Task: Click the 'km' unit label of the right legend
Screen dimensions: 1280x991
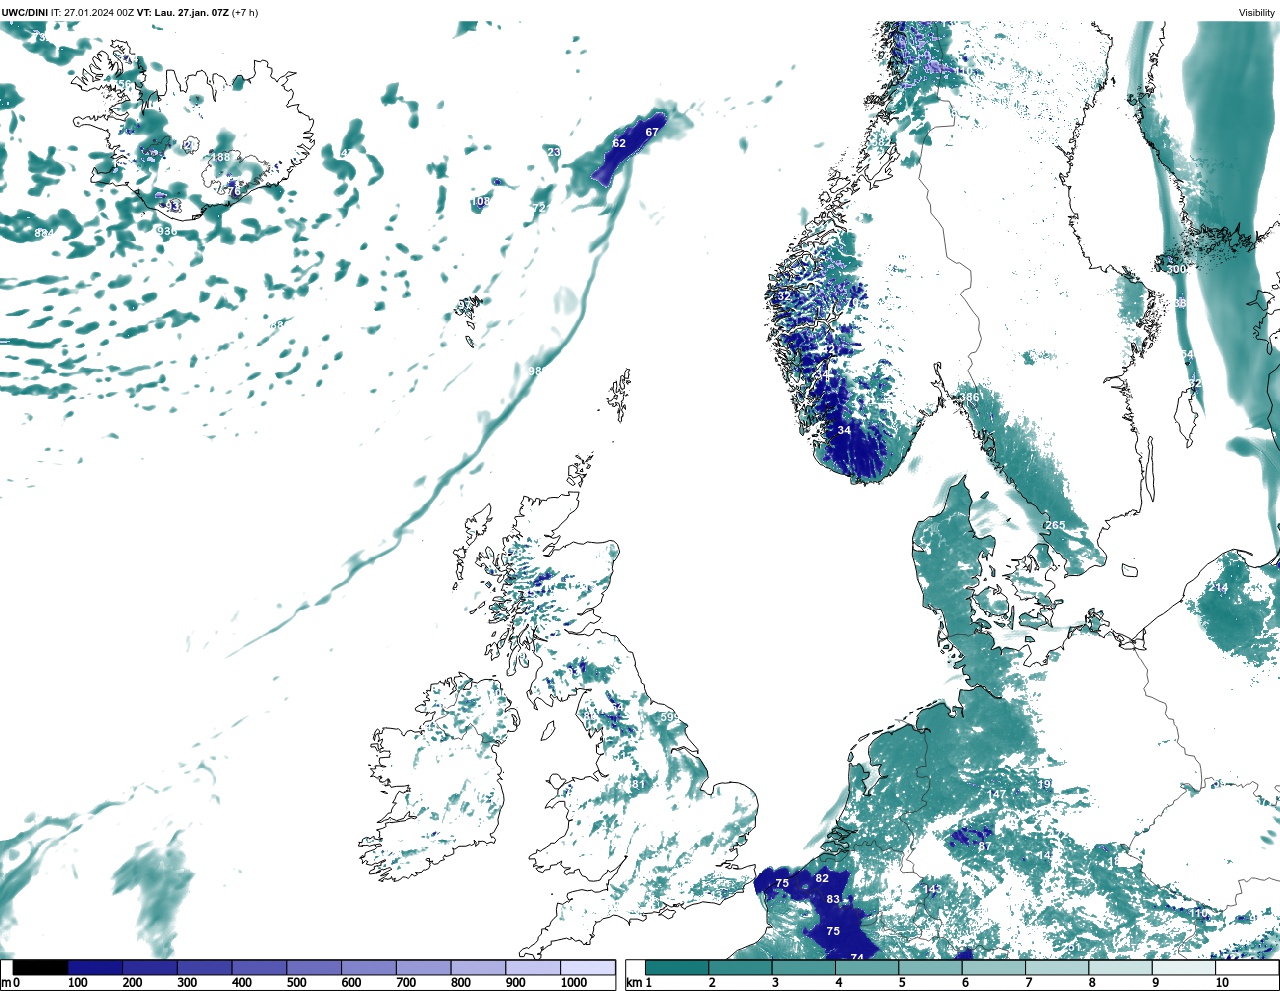Action: point(634,984)
